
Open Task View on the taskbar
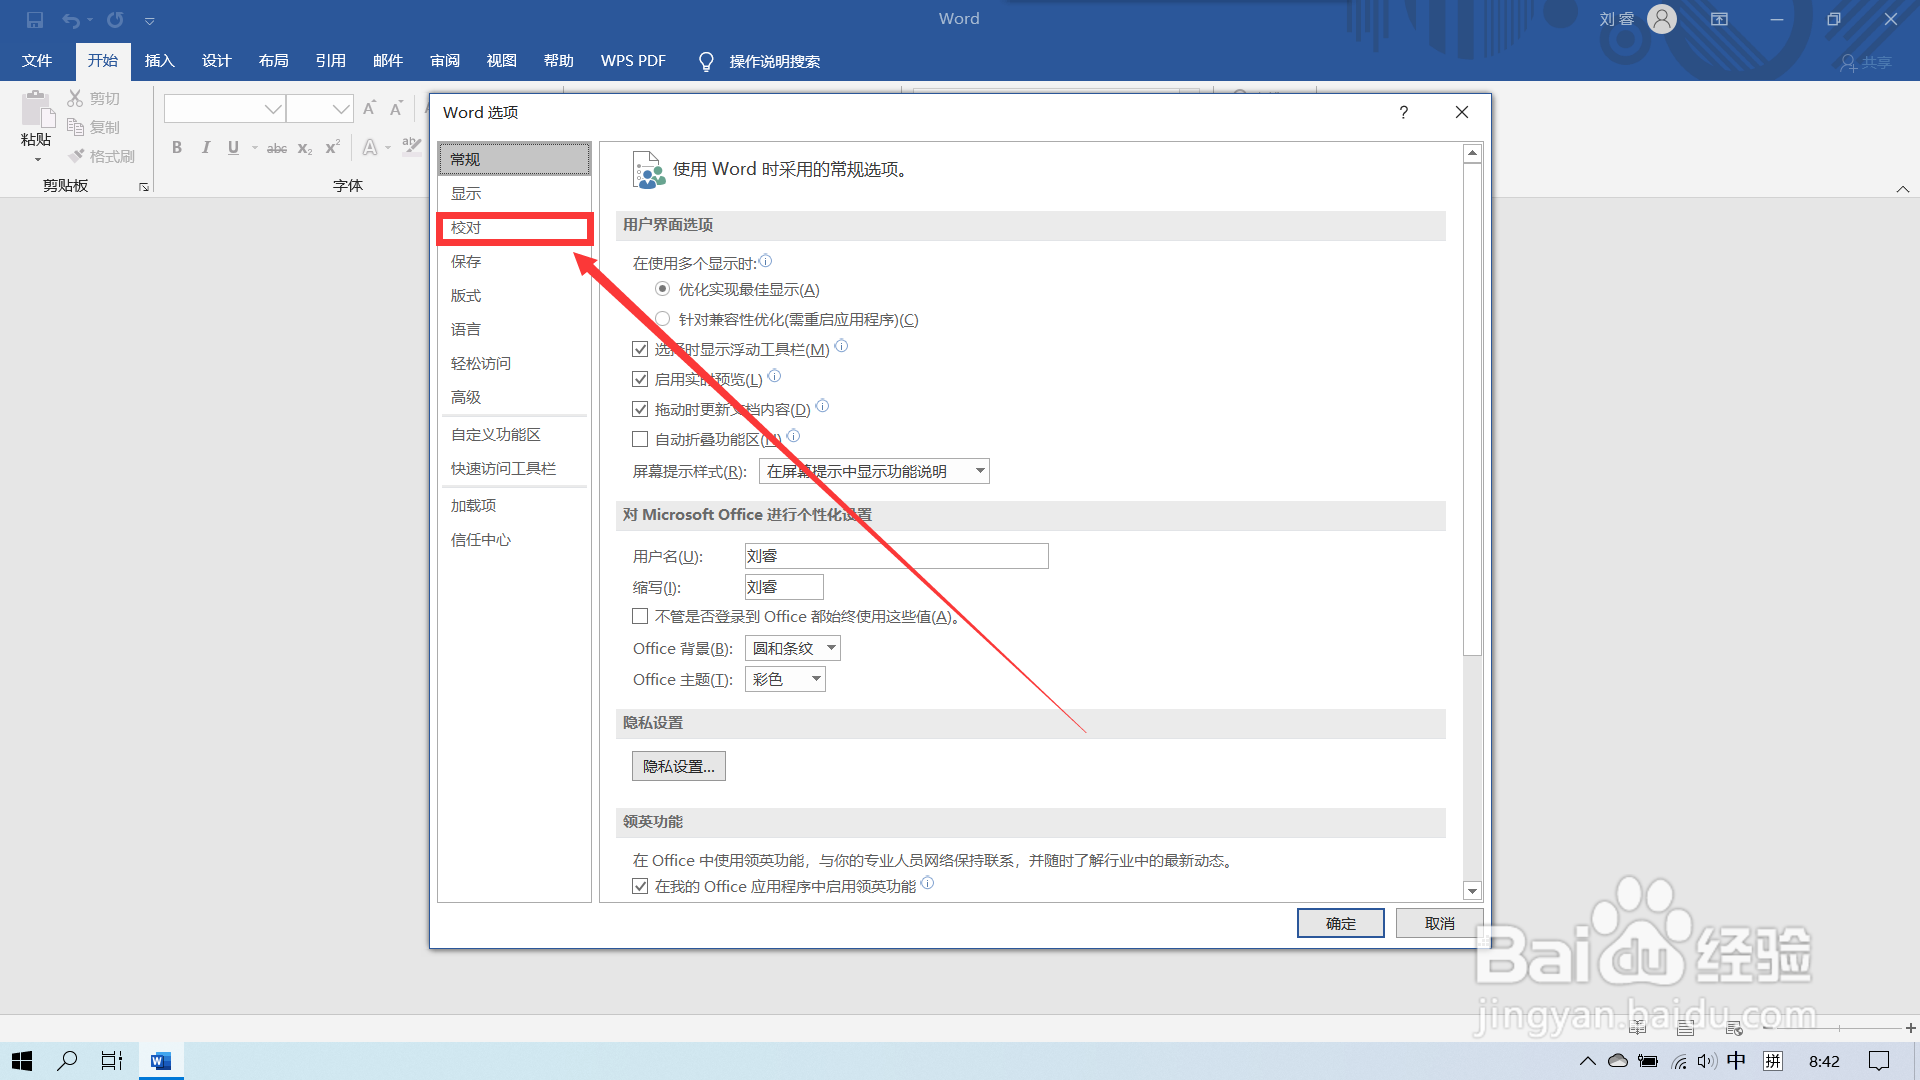point(112,1061)
